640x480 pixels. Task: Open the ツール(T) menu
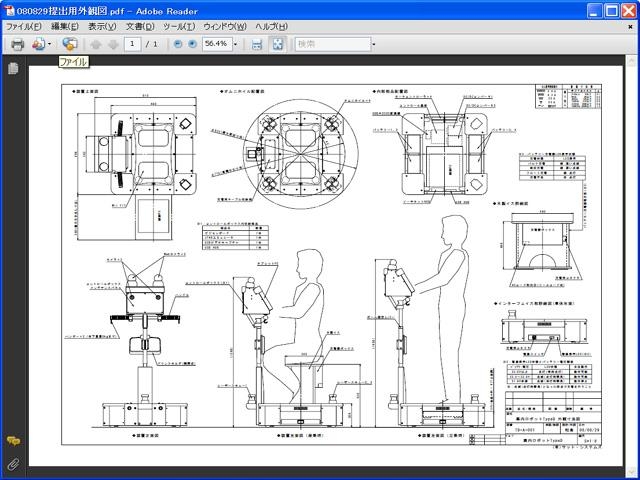179,27
